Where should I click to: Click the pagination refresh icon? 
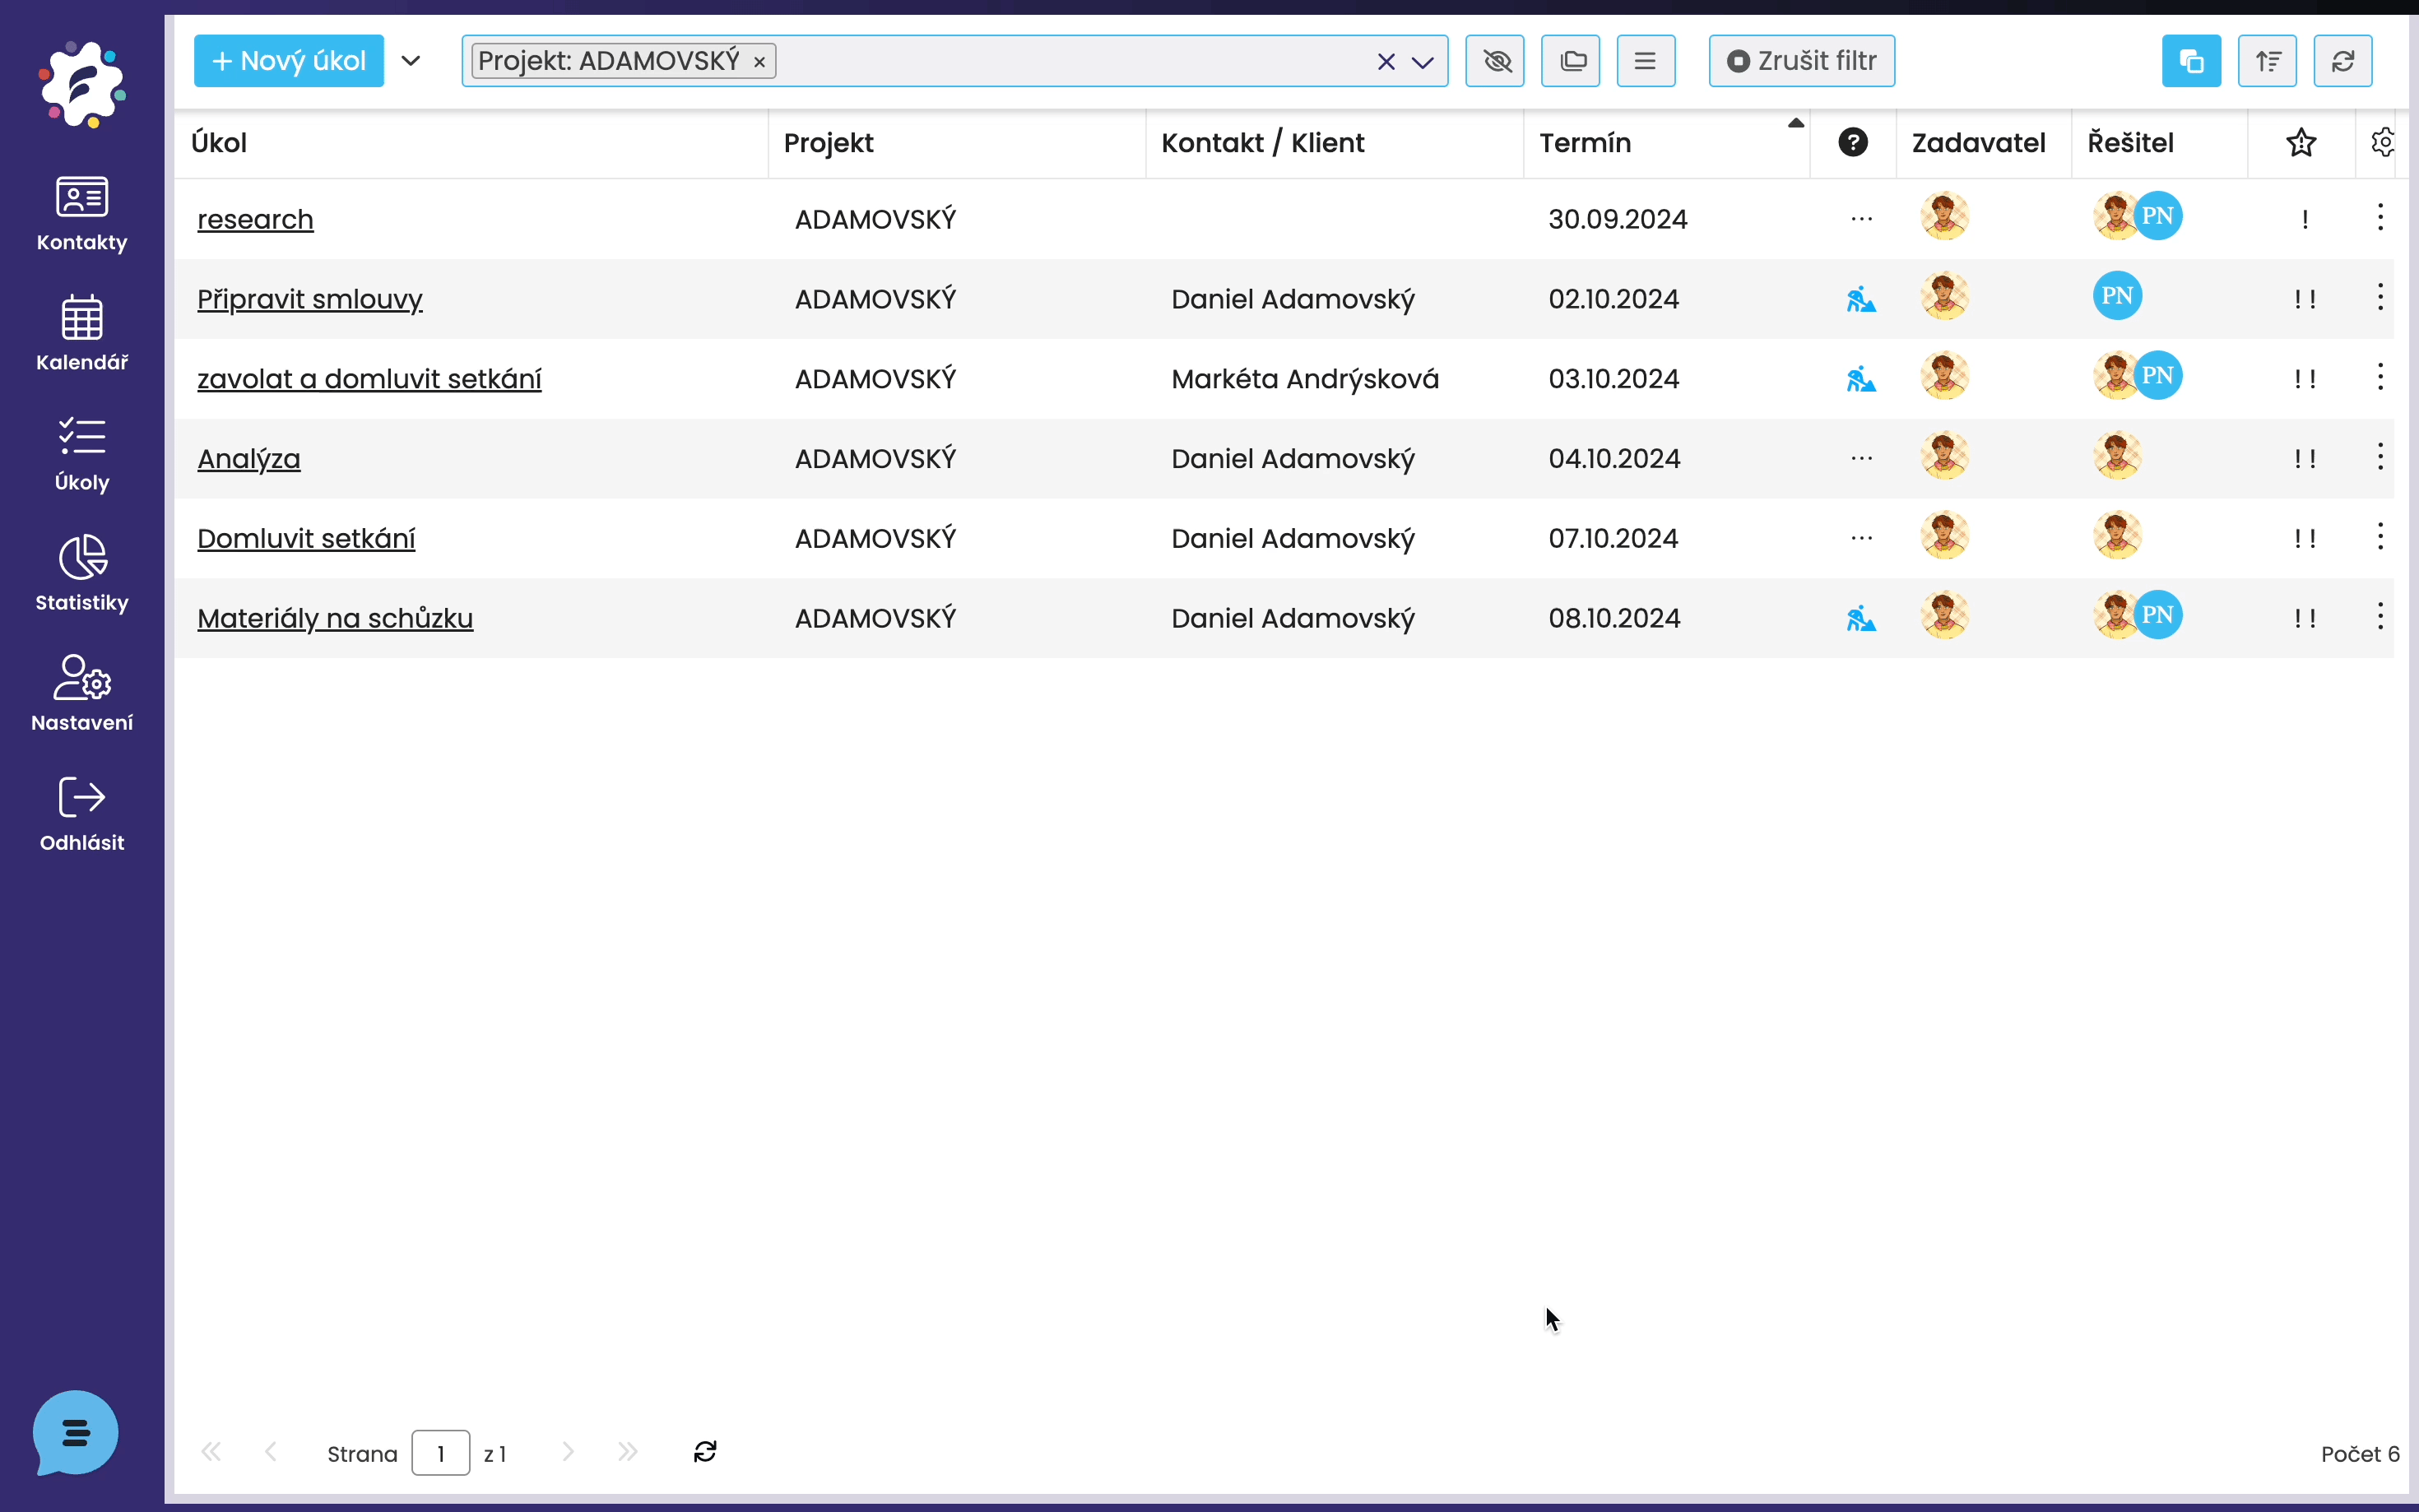pos(705,1452)
